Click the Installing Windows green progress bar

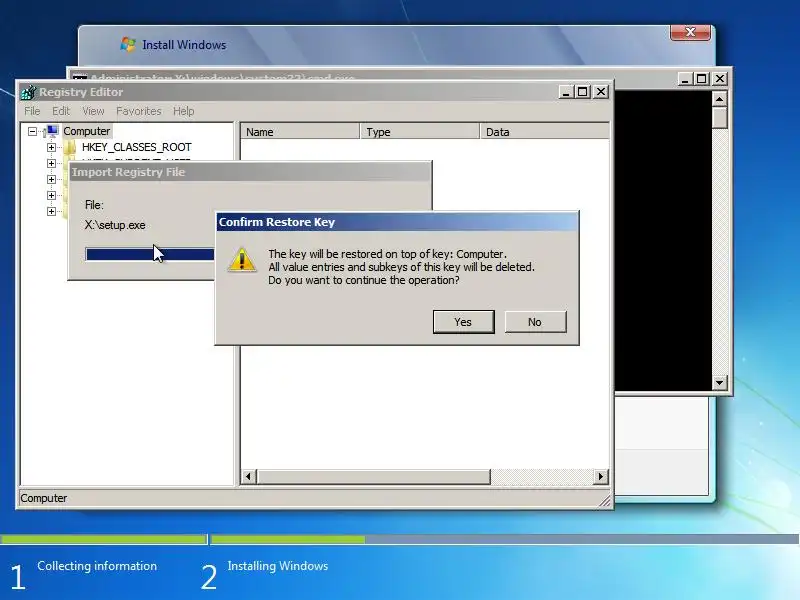pyautogui.click(x=288, y=539)
